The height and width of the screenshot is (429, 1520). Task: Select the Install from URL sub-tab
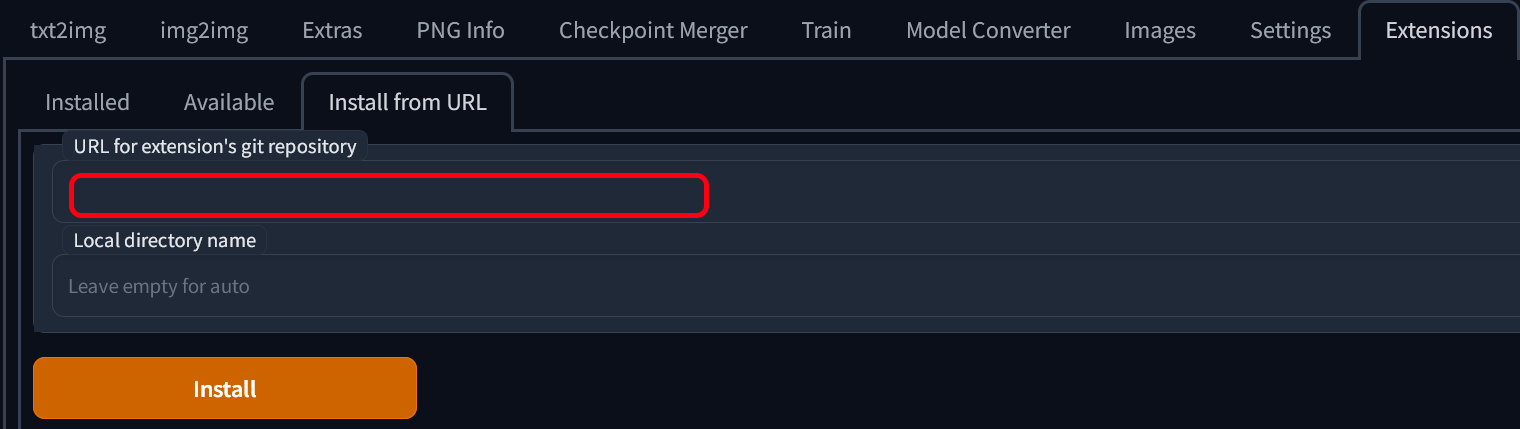coord(408,102)
